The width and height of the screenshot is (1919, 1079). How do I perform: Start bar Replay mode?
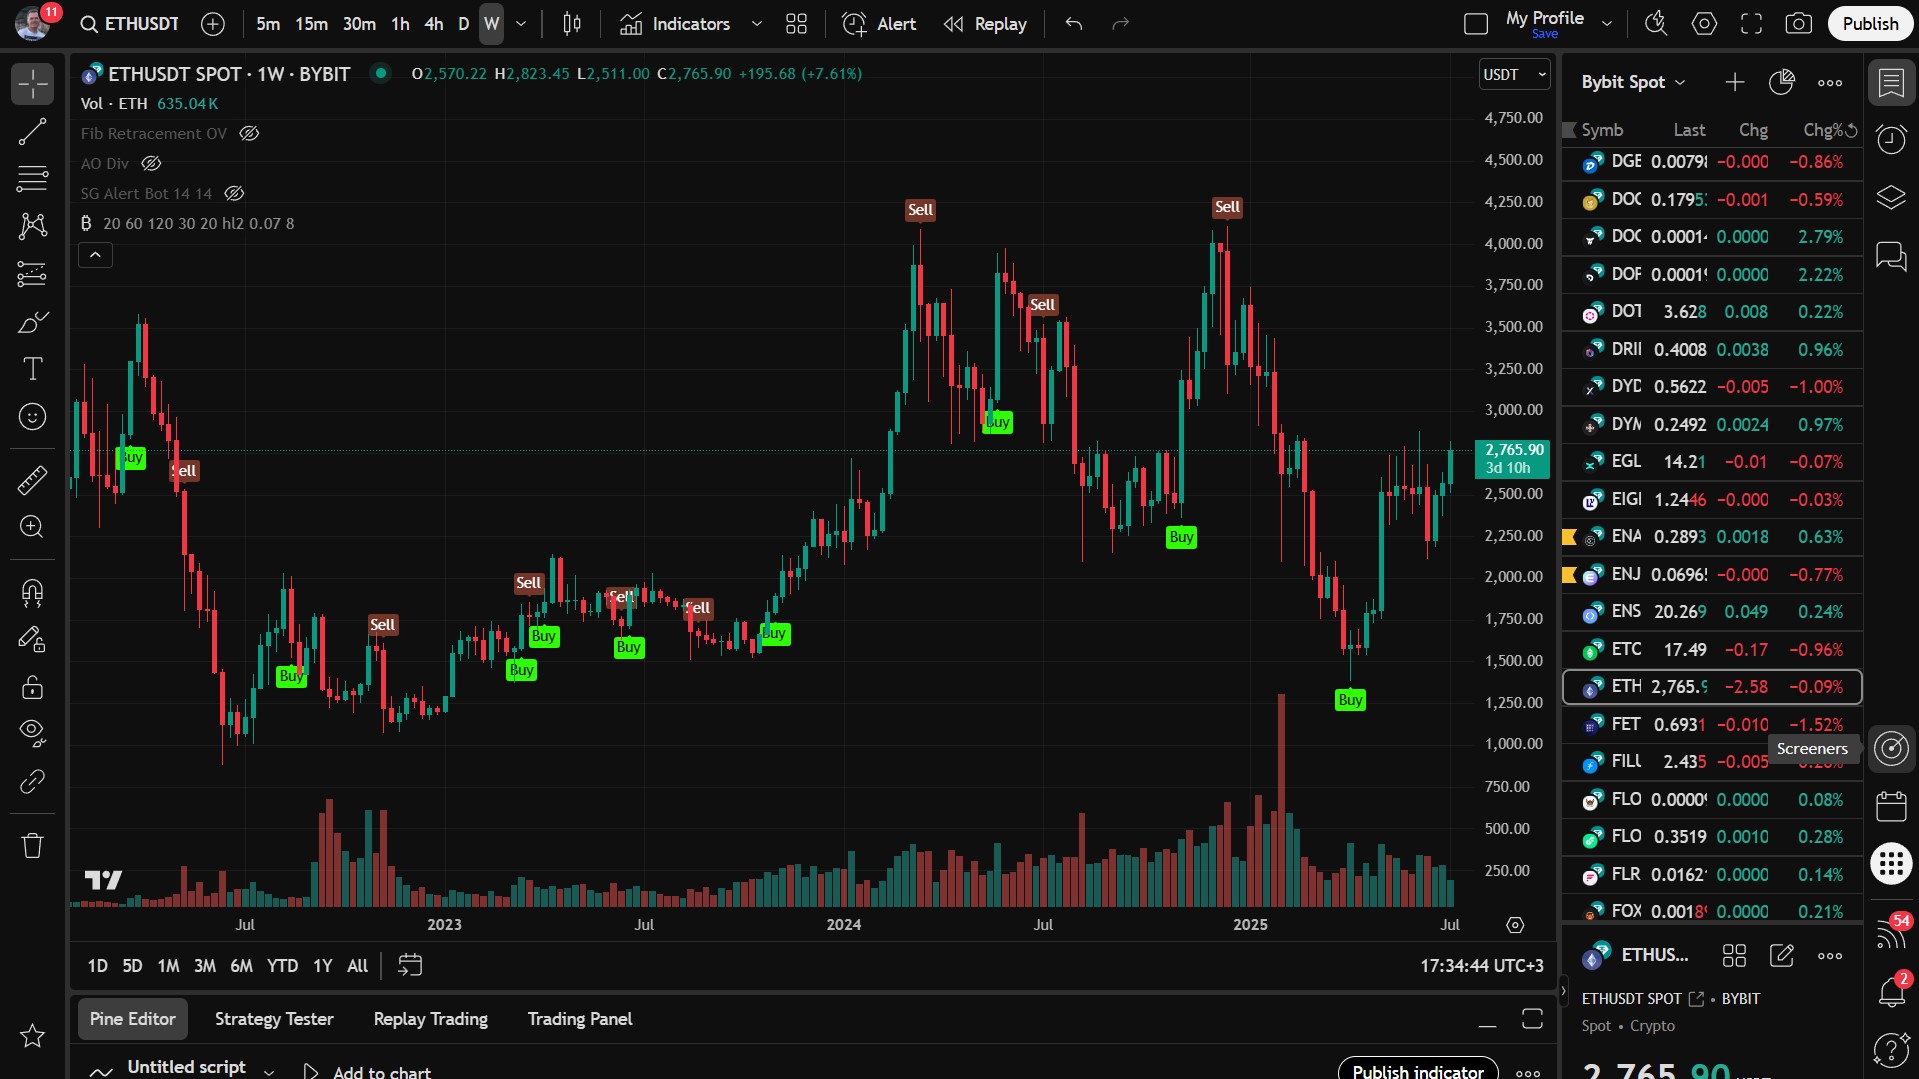click(x=984, y=23)
